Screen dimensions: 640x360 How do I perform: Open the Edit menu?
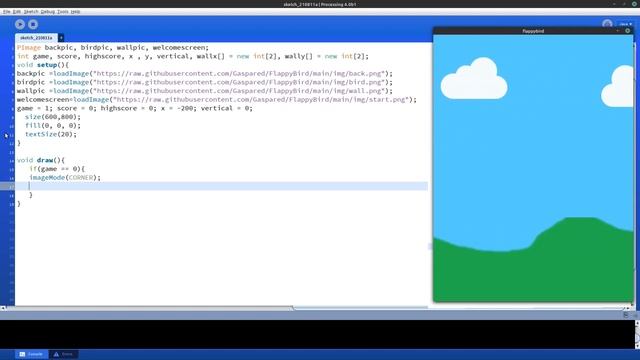17,11
